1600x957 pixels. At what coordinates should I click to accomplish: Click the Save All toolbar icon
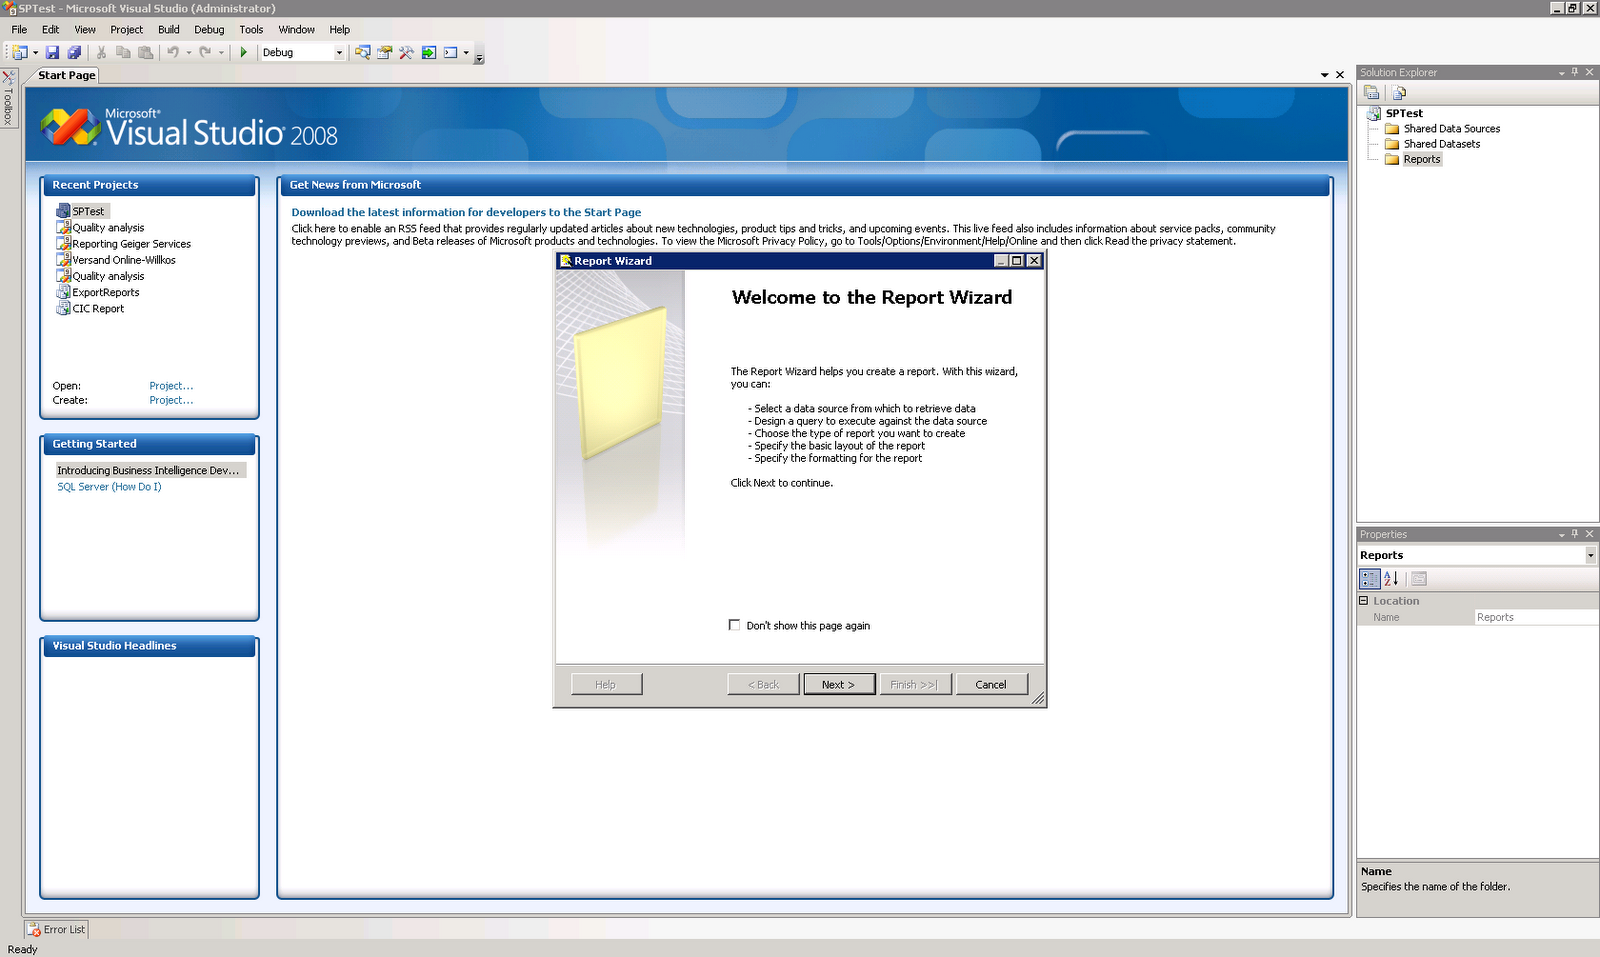coord(74,53)
